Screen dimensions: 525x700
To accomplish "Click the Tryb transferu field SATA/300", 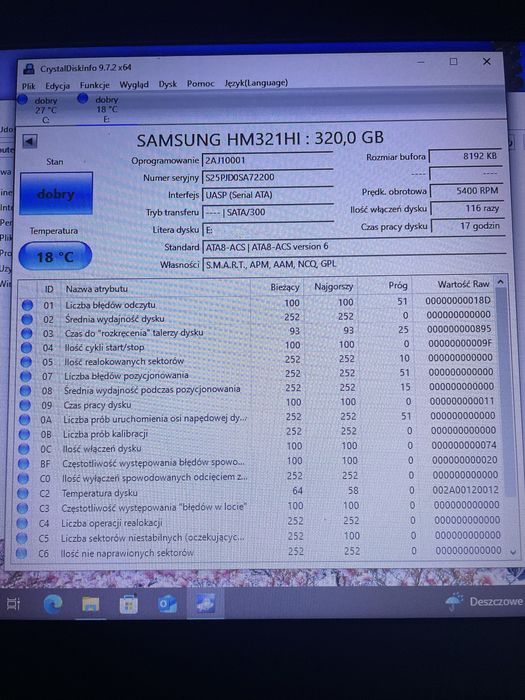I will pos(268,212).
